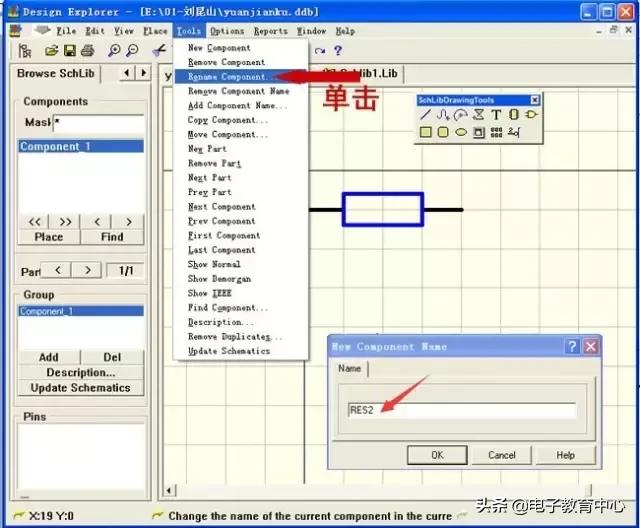Click the Del button in Group

[112, 357]
